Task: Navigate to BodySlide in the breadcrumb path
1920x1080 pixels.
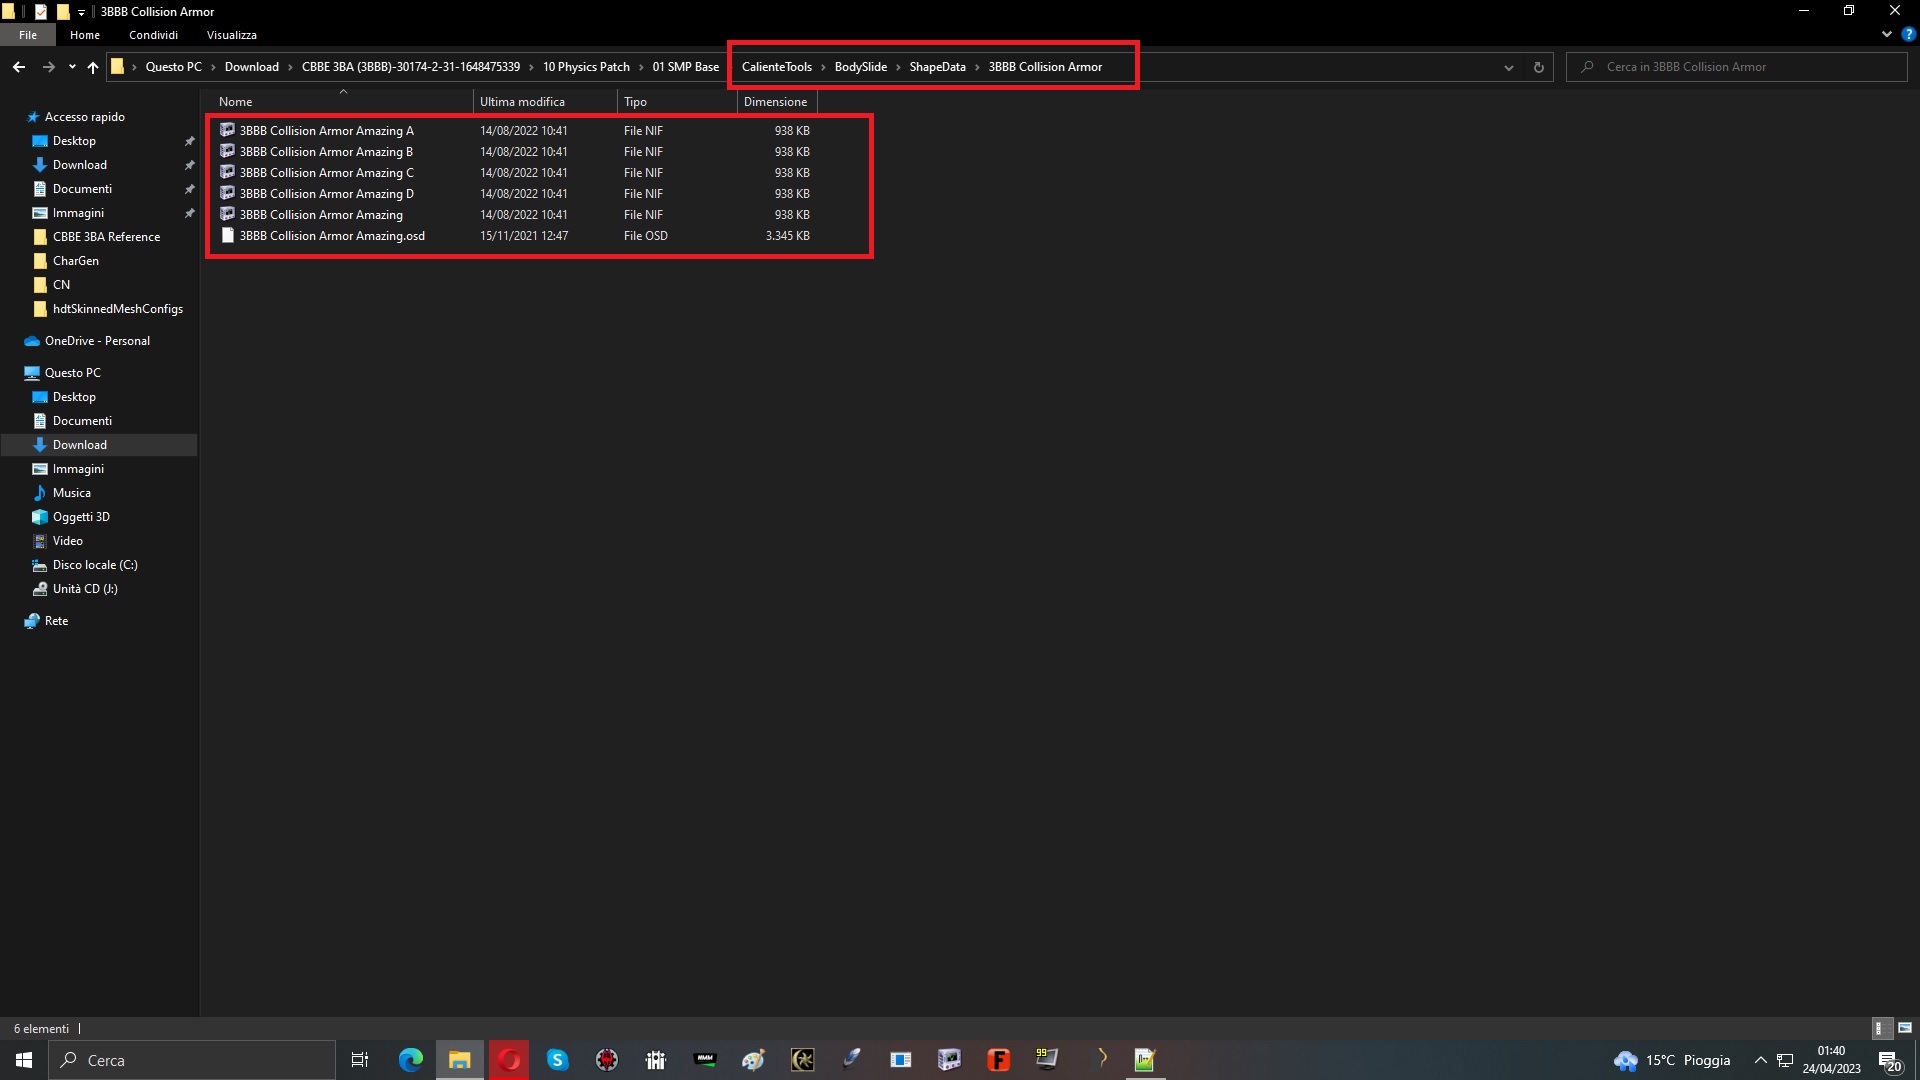Action: pyautogui.click(x=860, y=67)
